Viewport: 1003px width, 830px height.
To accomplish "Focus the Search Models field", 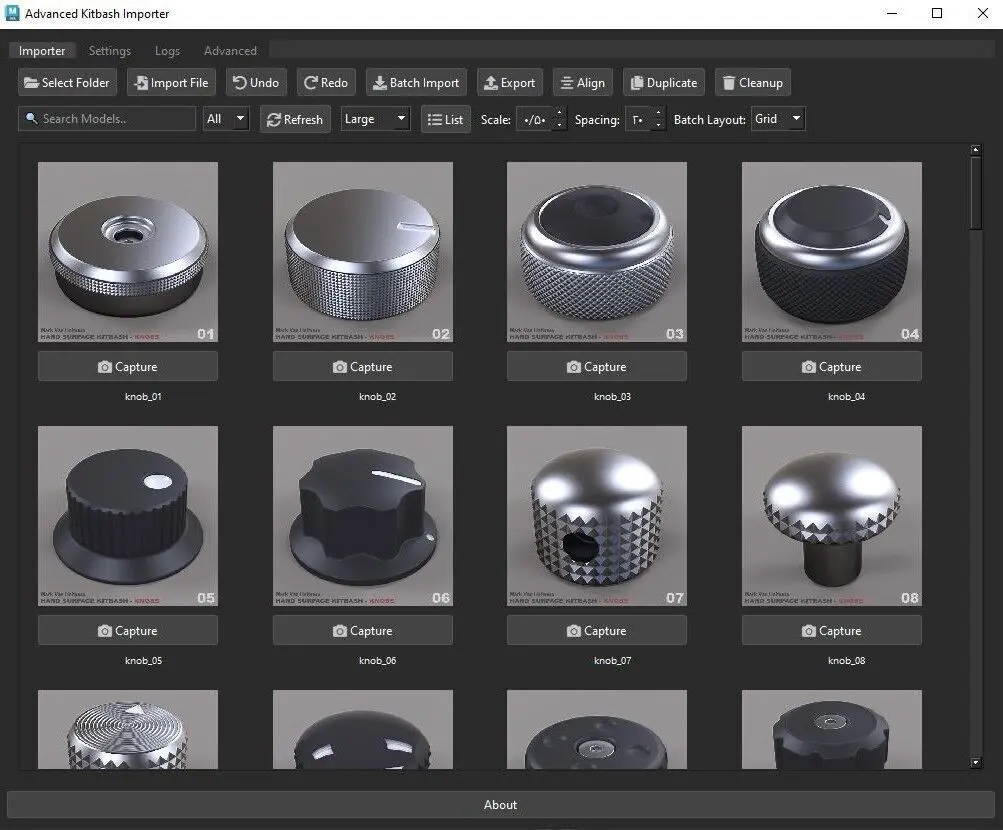I will click(x=107, y=119).
